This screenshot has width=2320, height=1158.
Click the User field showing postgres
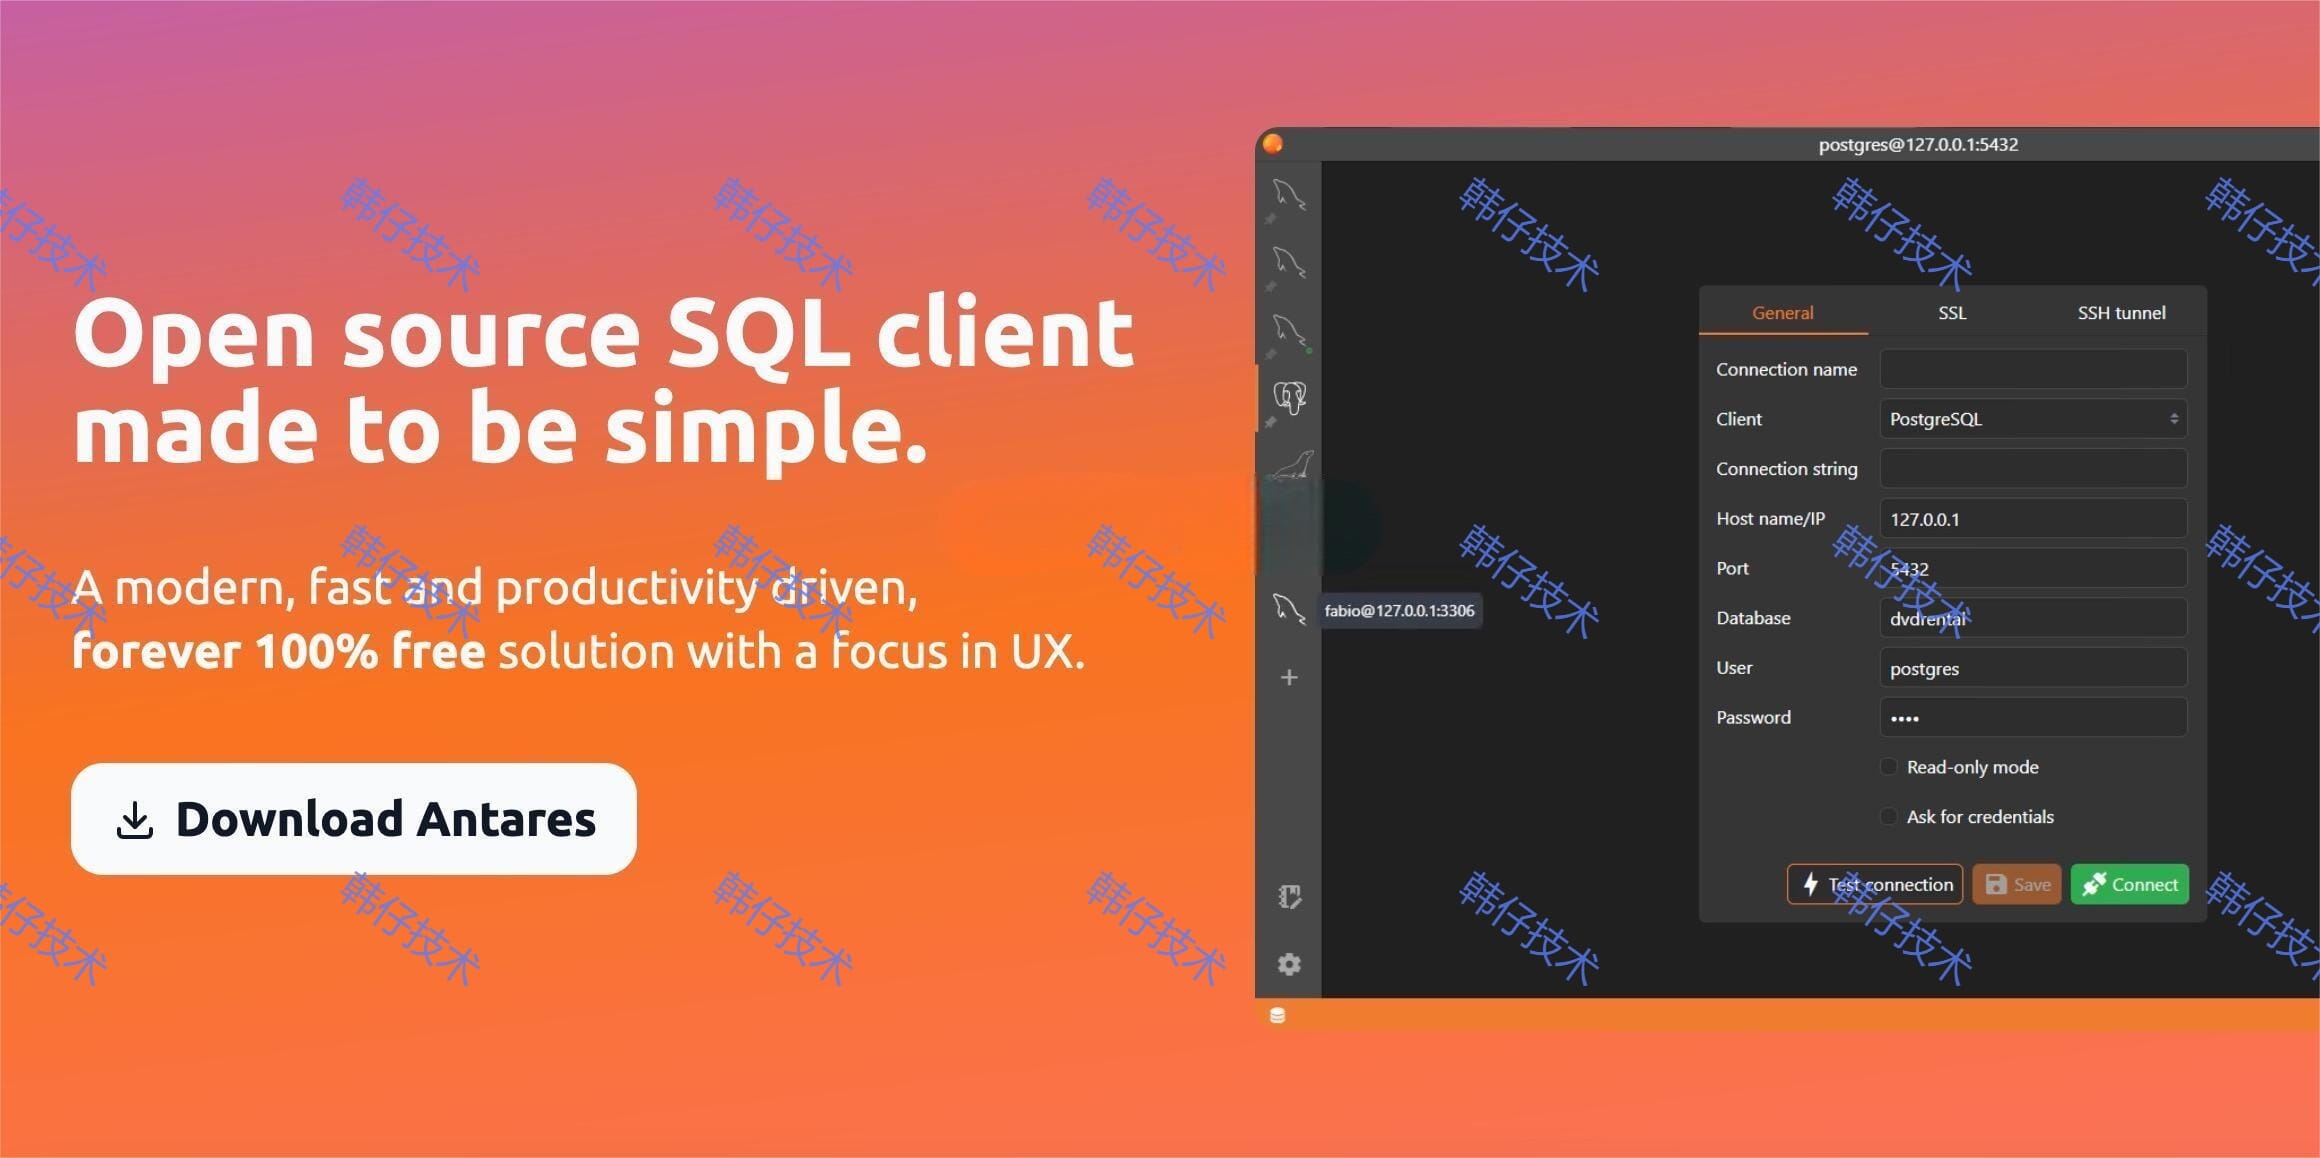click(x=2033, y=668)
